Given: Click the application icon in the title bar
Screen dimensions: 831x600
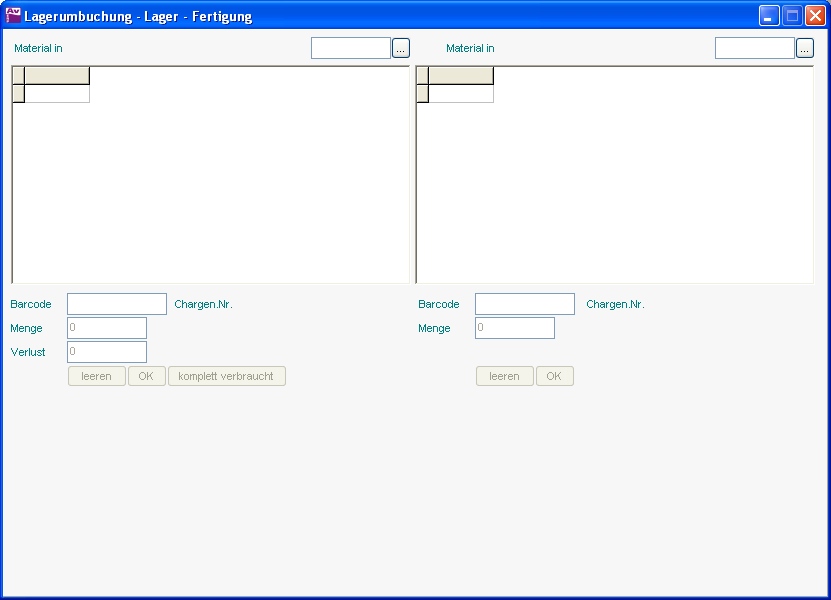Looking at the screenshot, I should click(13, 16).
